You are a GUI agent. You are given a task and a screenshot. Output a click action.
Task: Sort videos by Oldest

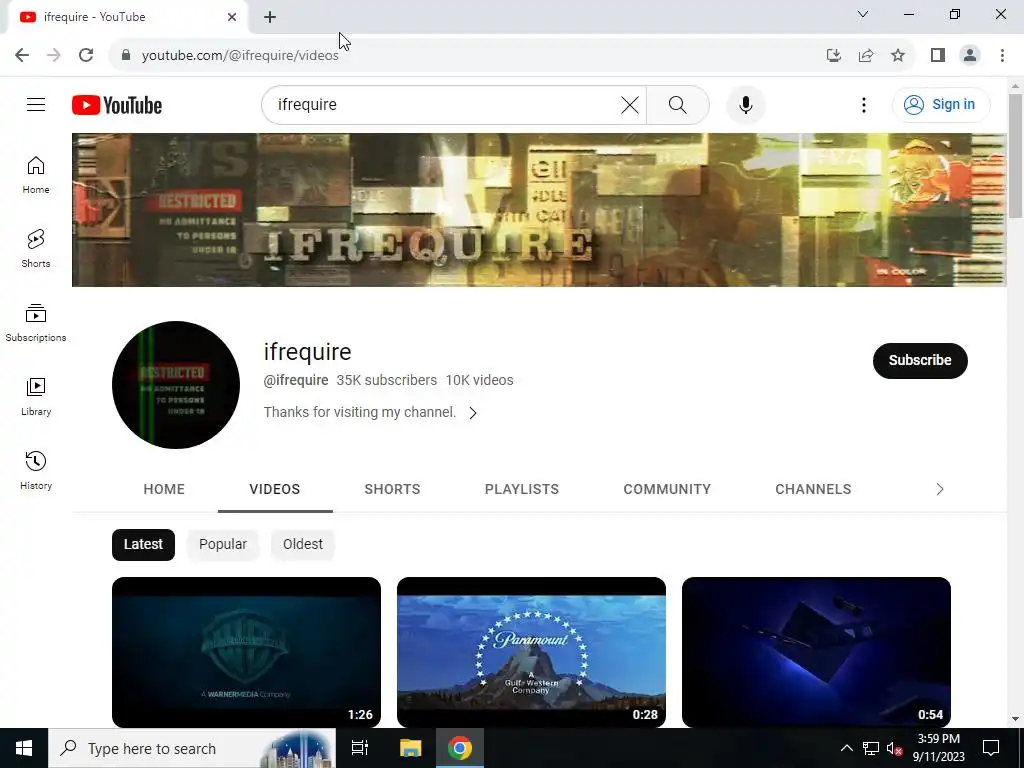302,545
